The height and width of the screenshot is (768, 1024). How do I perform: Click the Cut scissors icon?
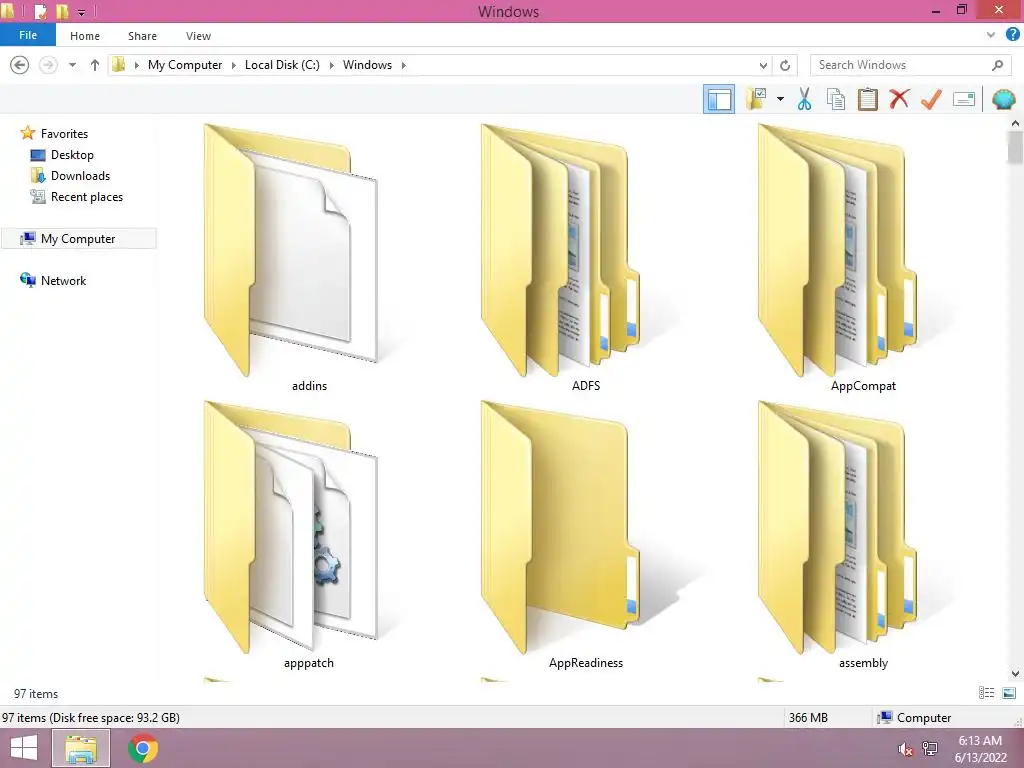point(805,99)
